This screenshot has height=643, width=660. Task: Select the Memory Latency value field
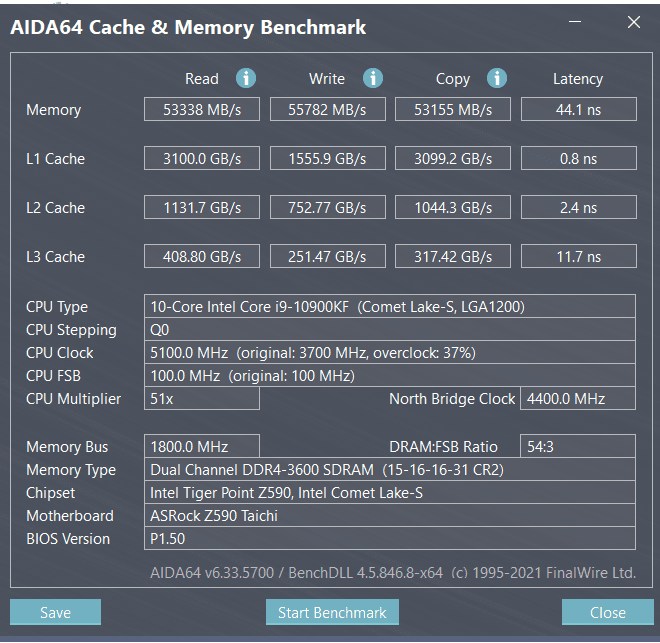(x=578, y=109)
